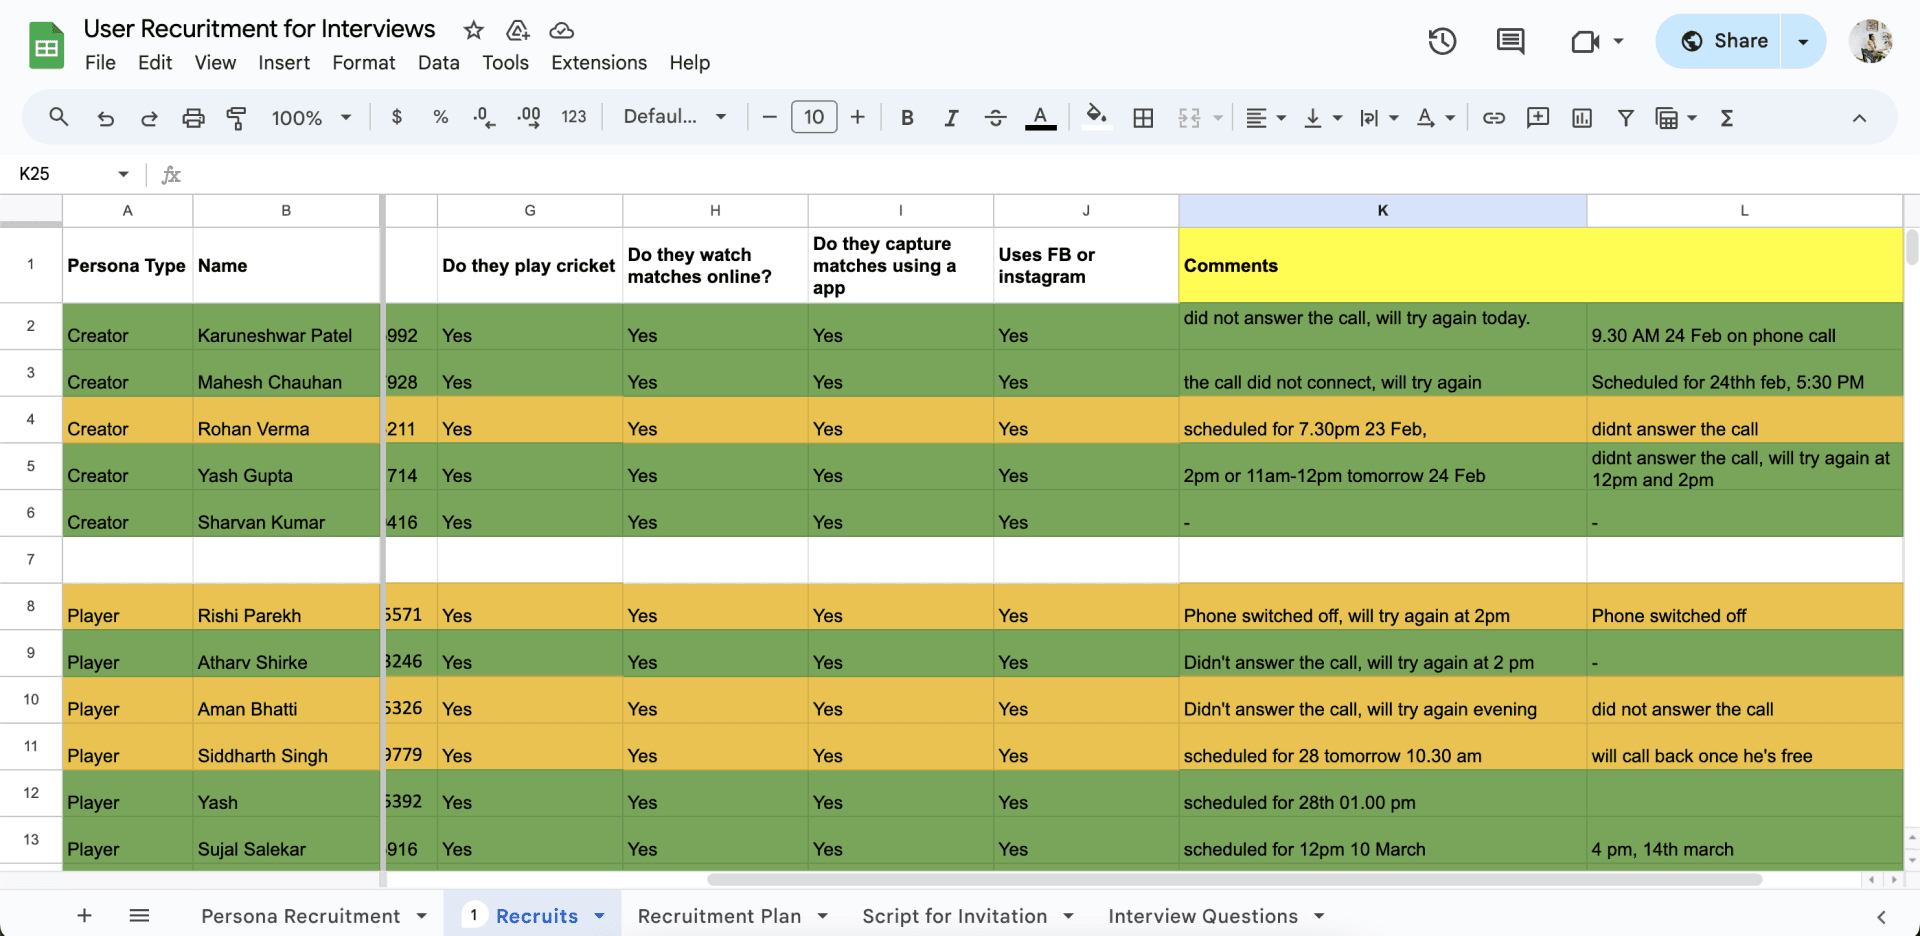This screenshot has height=936, width=1920.
Task: Expand the font family dropdown
Action: (x=674, y=117)
